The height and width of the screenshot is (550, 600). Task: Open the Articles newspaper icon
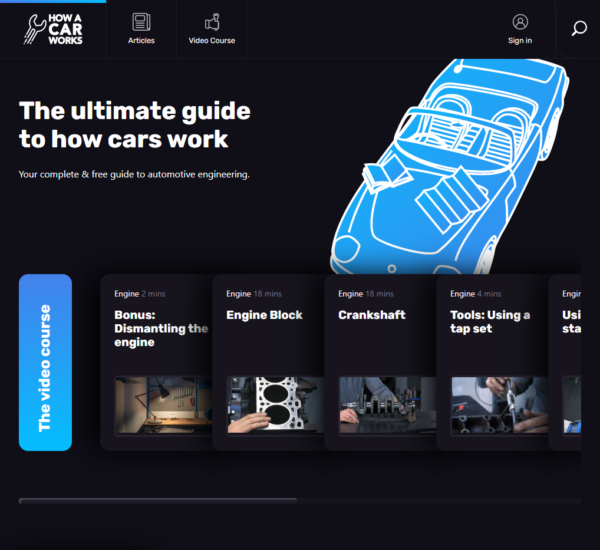141,21
